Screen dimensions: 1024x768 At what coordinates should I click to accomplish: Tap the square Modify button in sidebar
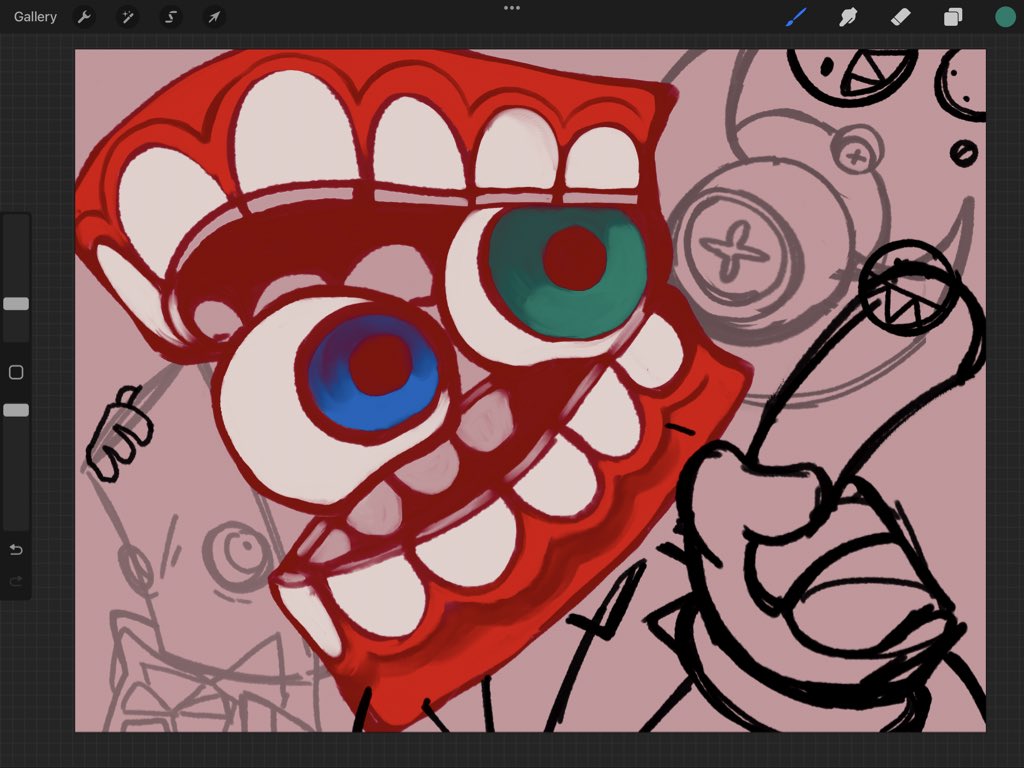tap(16, 372)
